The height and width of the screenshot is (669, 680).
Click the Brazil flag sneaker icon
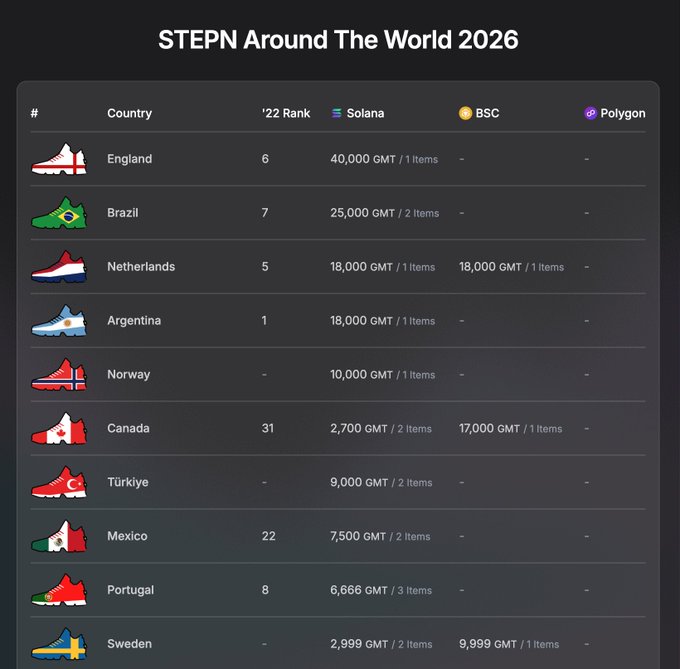point(59,213)
